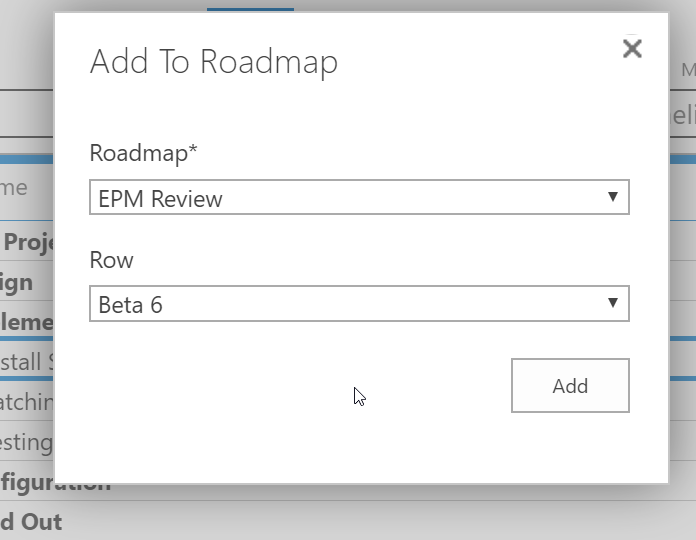696x540 pixels.
Task: Click the Row dropdown arrow
Action: click(613, 303)
